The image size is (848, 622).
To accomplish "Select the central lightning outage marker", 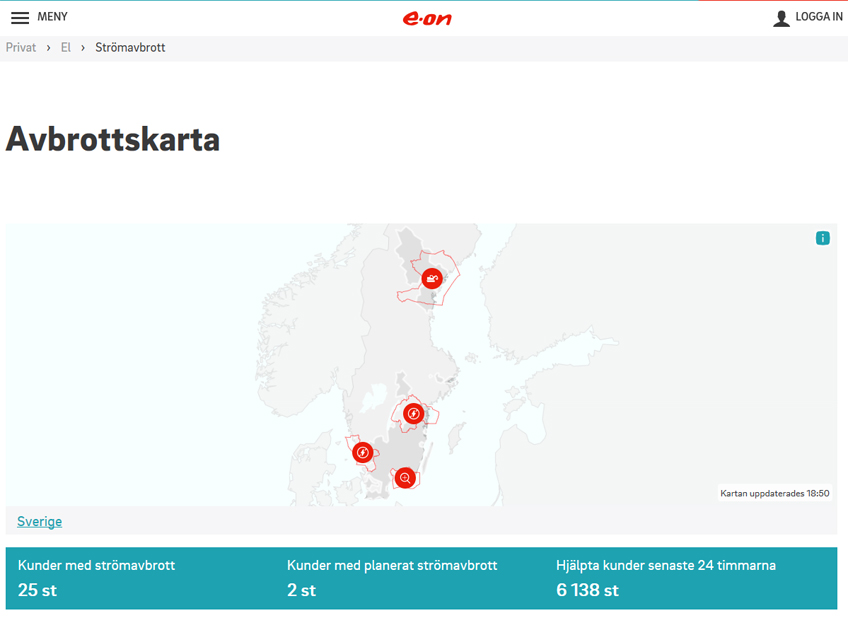I will pos(414,414).
